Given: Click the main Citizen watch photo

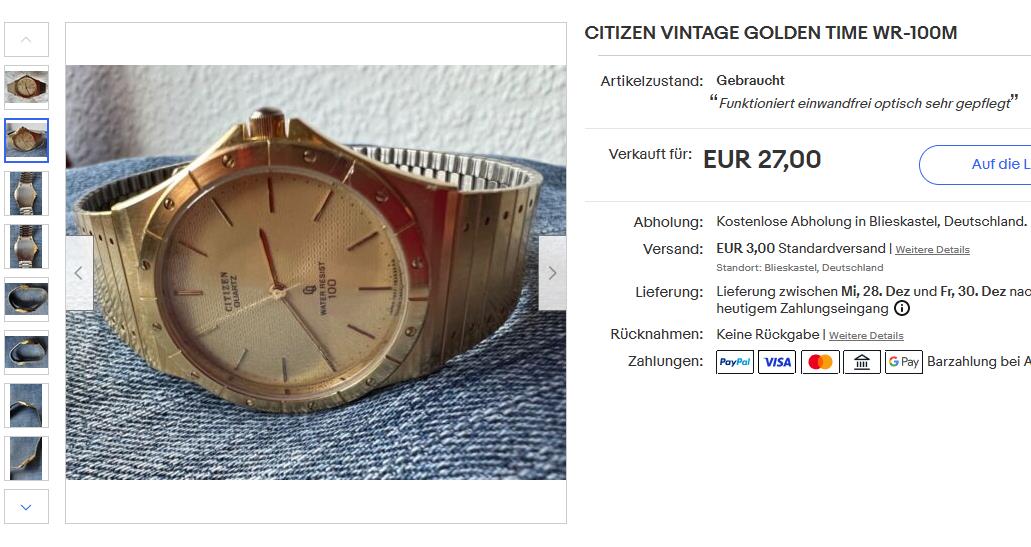Looking at the screenshot, I should (316, 272).
